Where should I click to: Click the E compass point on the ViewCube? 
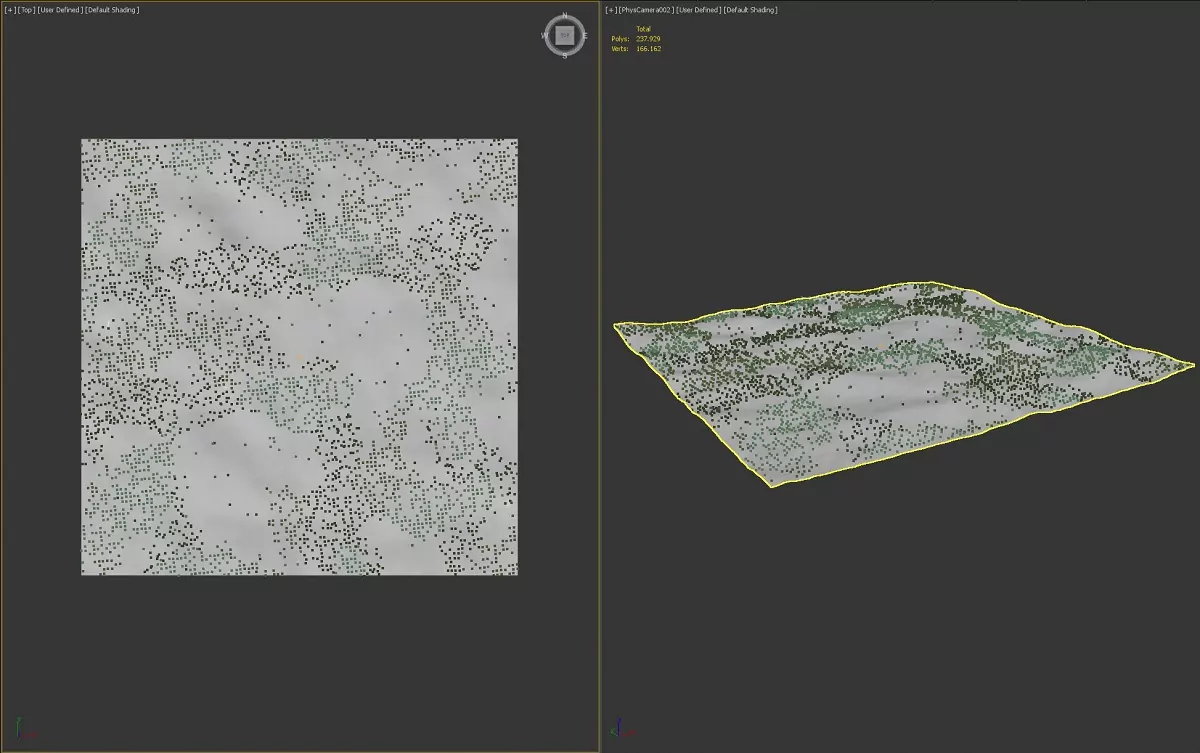coord(585,36)
